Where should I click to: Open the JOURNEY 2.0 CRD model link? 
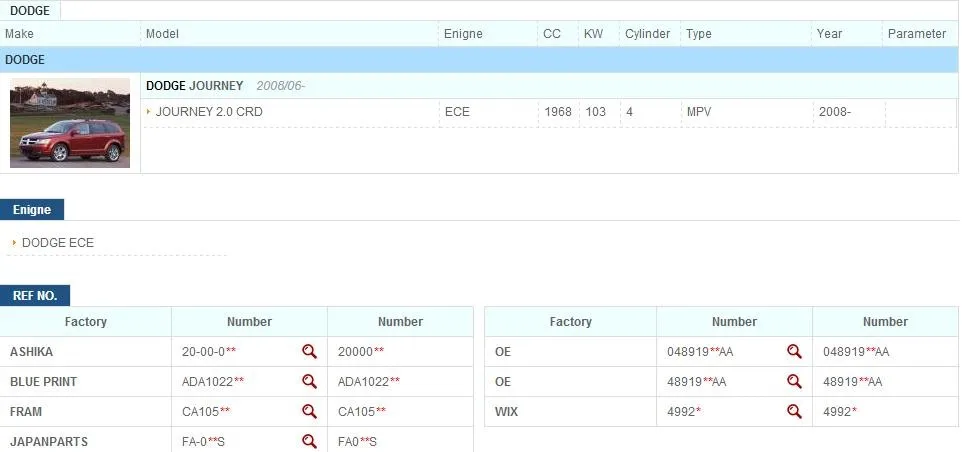pyautogui.click(x=209, y=112)
